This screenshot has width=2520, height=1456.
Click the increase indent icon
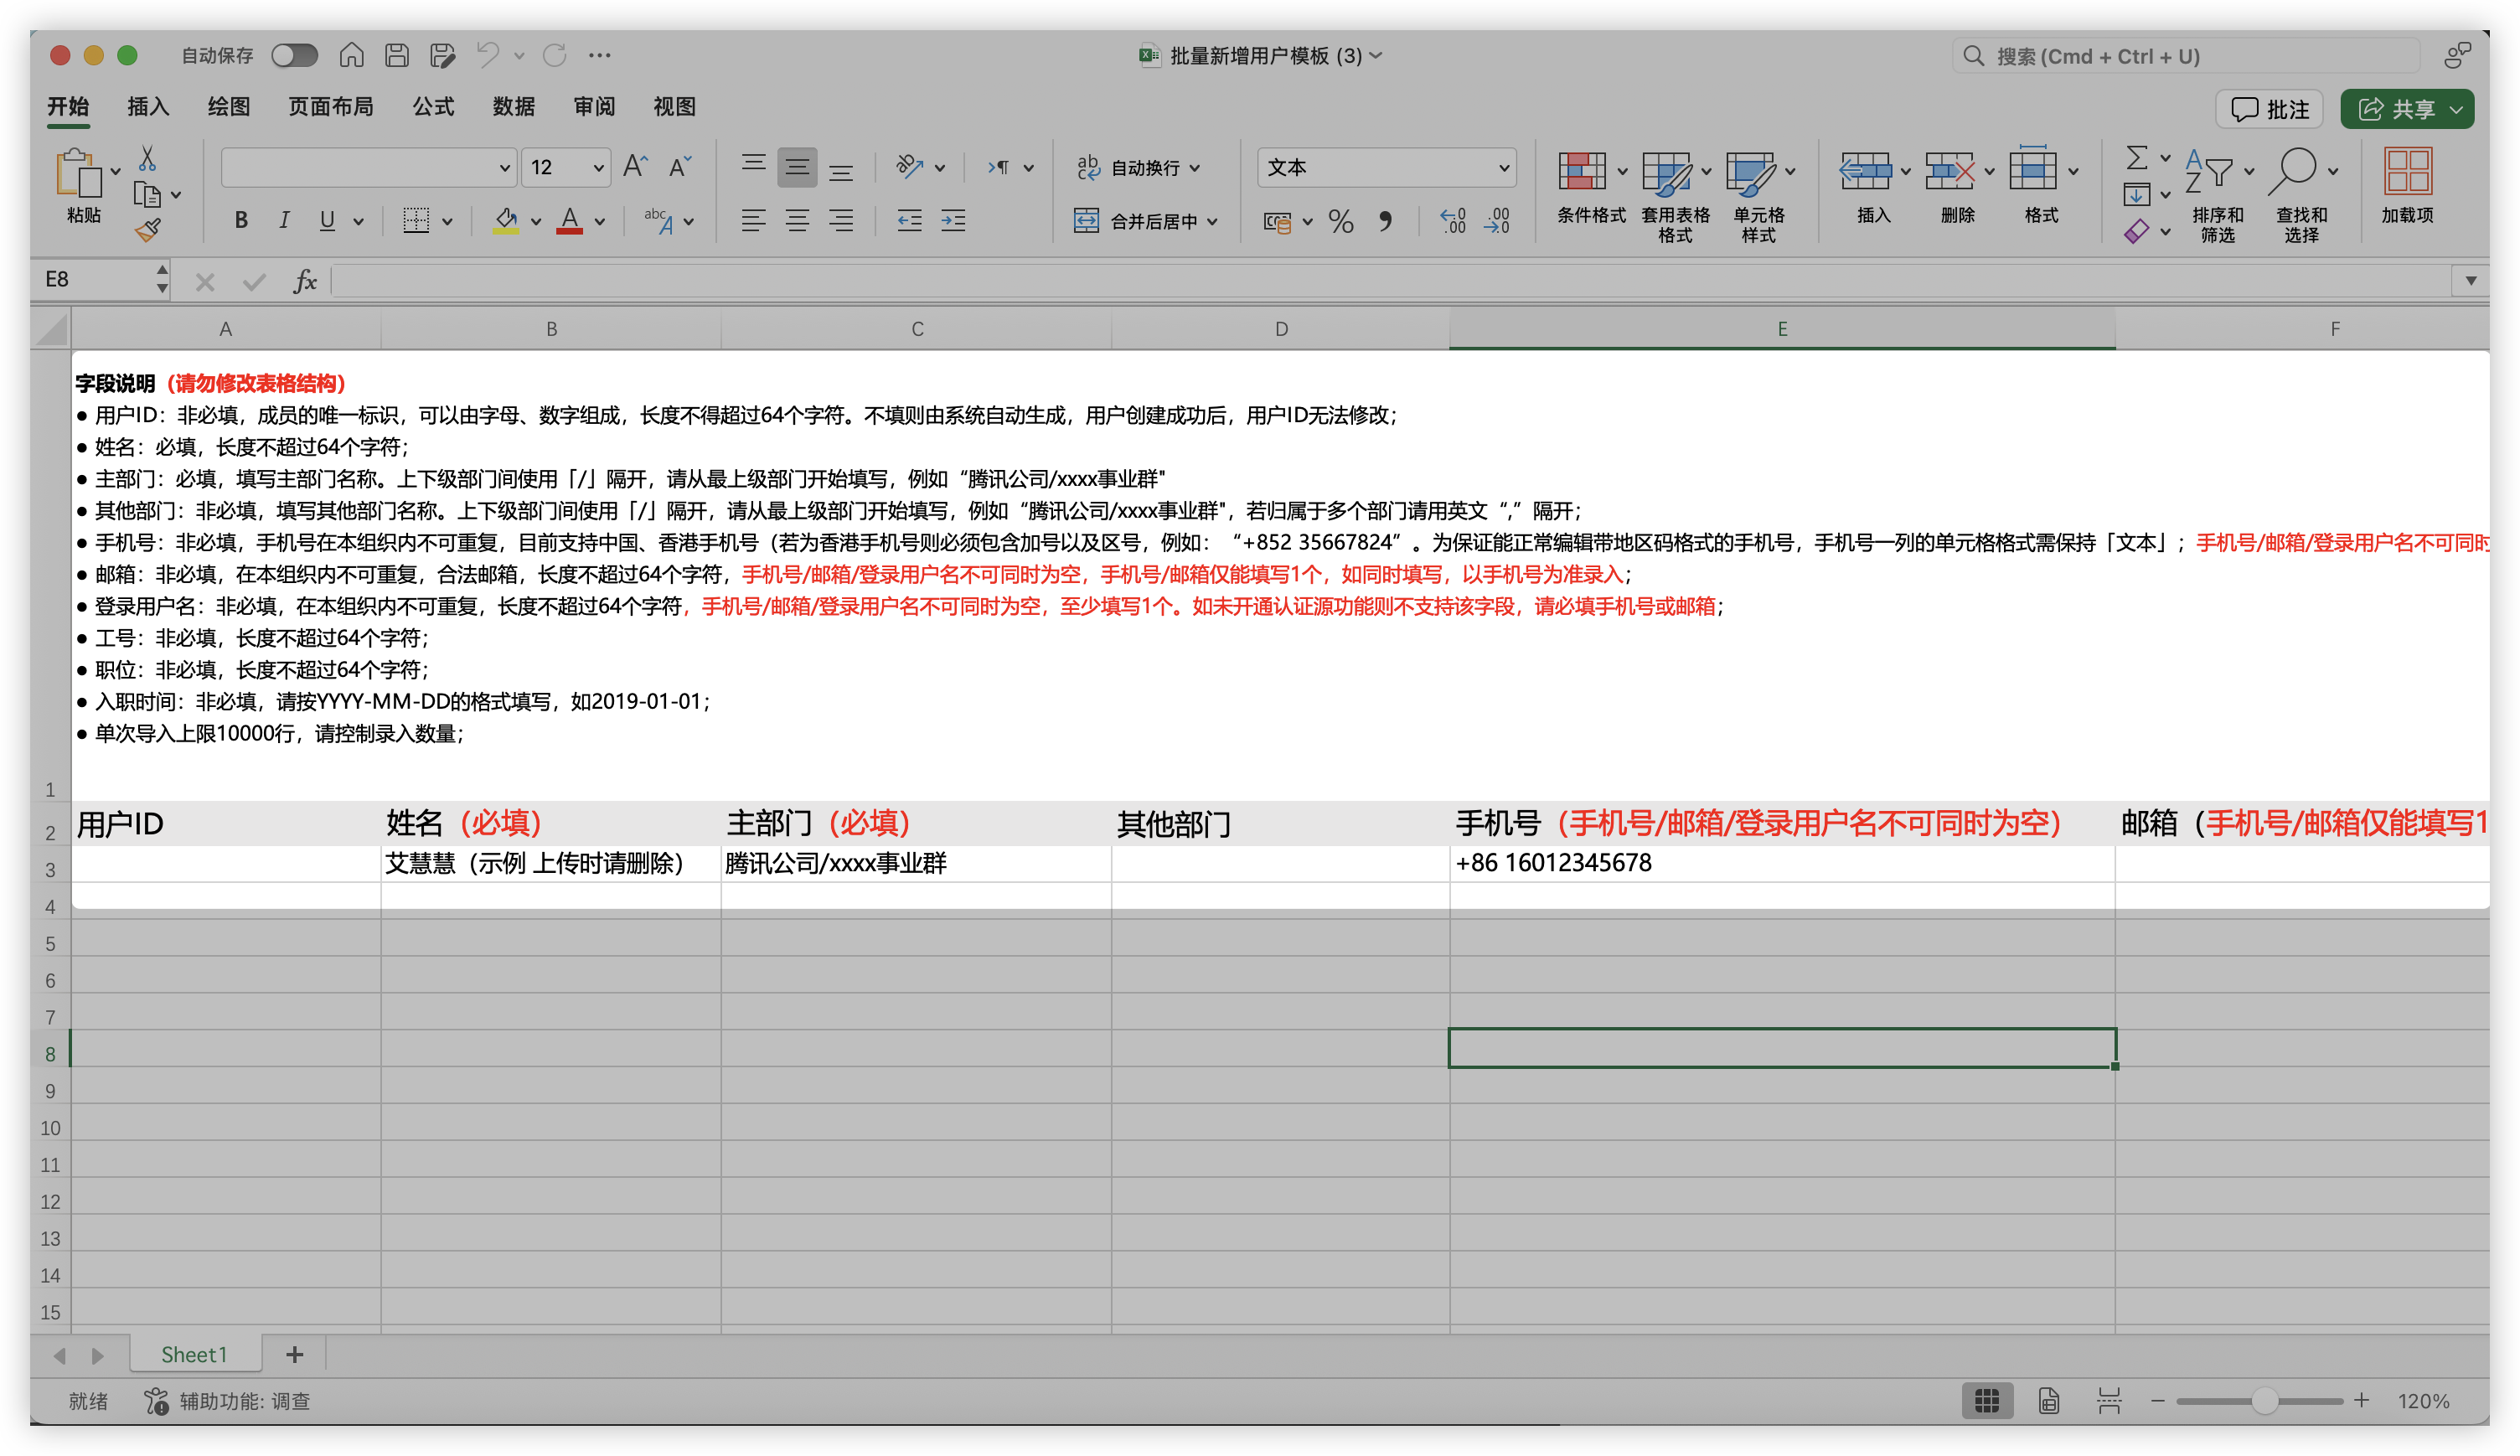tap(953, 221)
